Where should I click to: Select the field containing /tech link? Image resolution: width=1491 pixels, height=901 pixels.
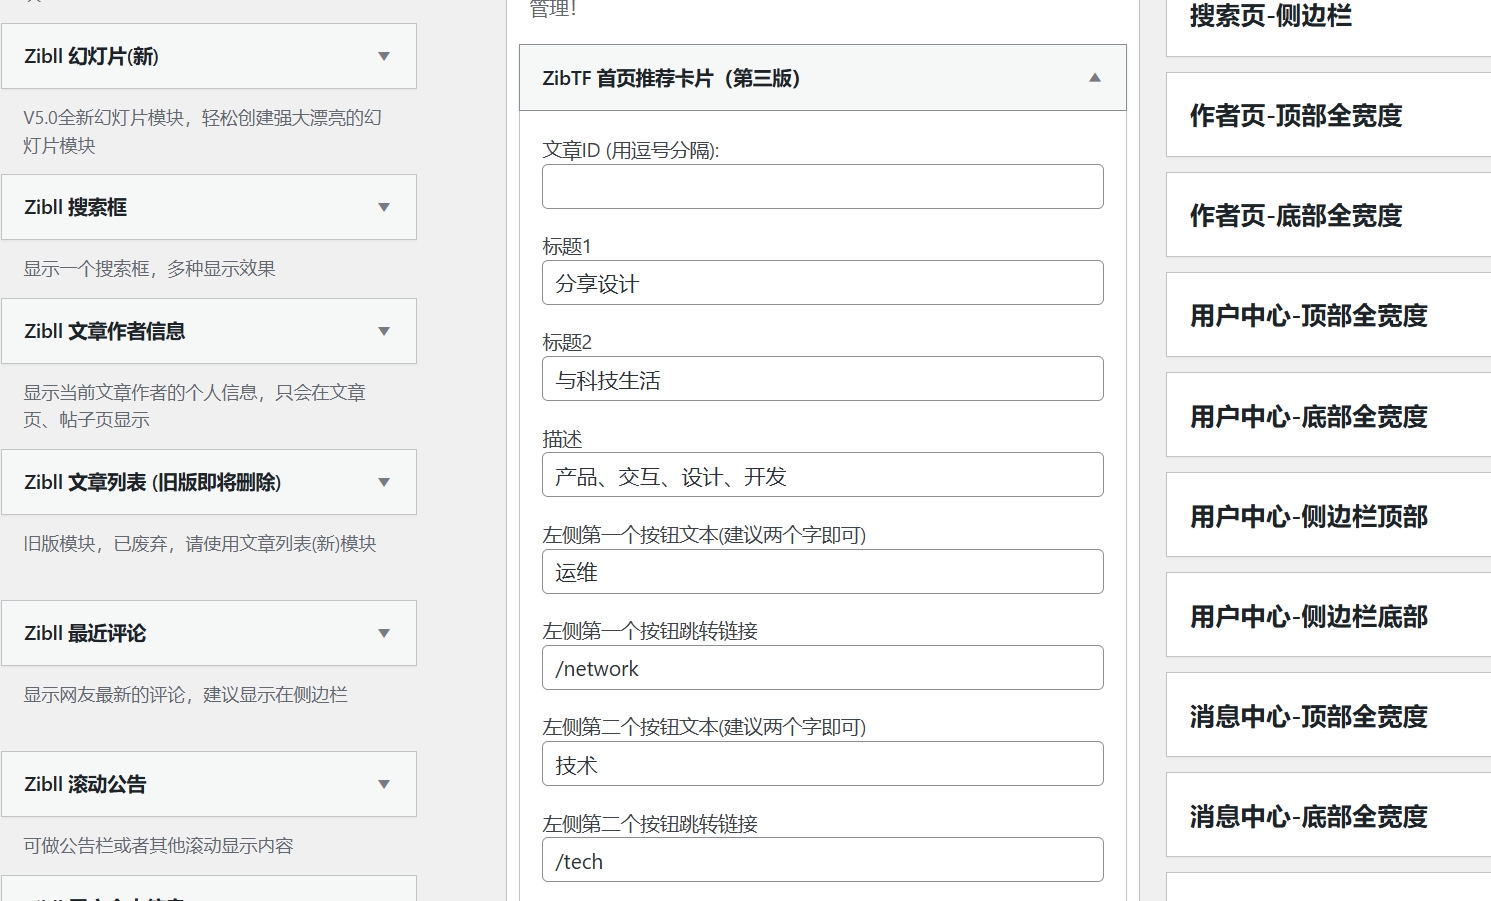click(x=822, y=860)
